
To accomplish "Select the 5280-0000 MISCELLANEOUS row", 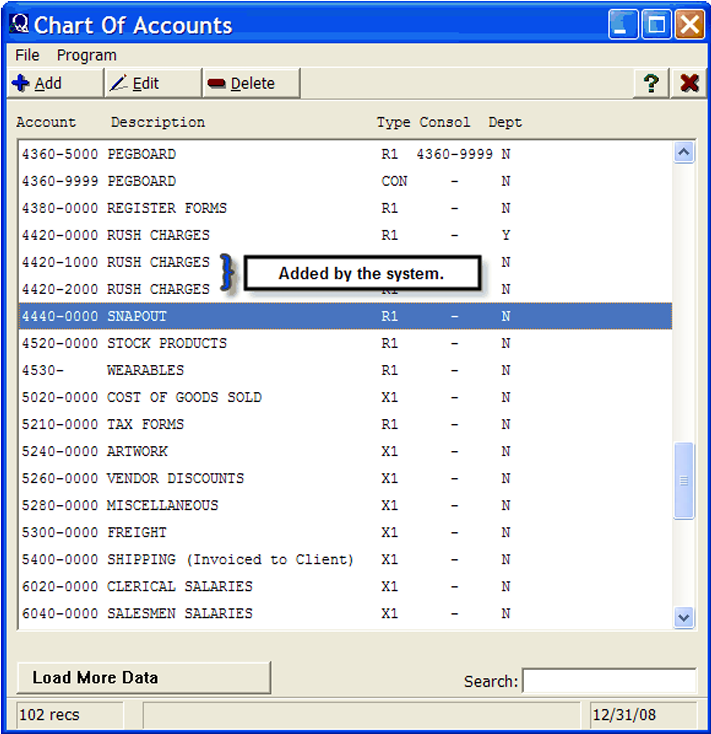I will click(x=345, y=505).
